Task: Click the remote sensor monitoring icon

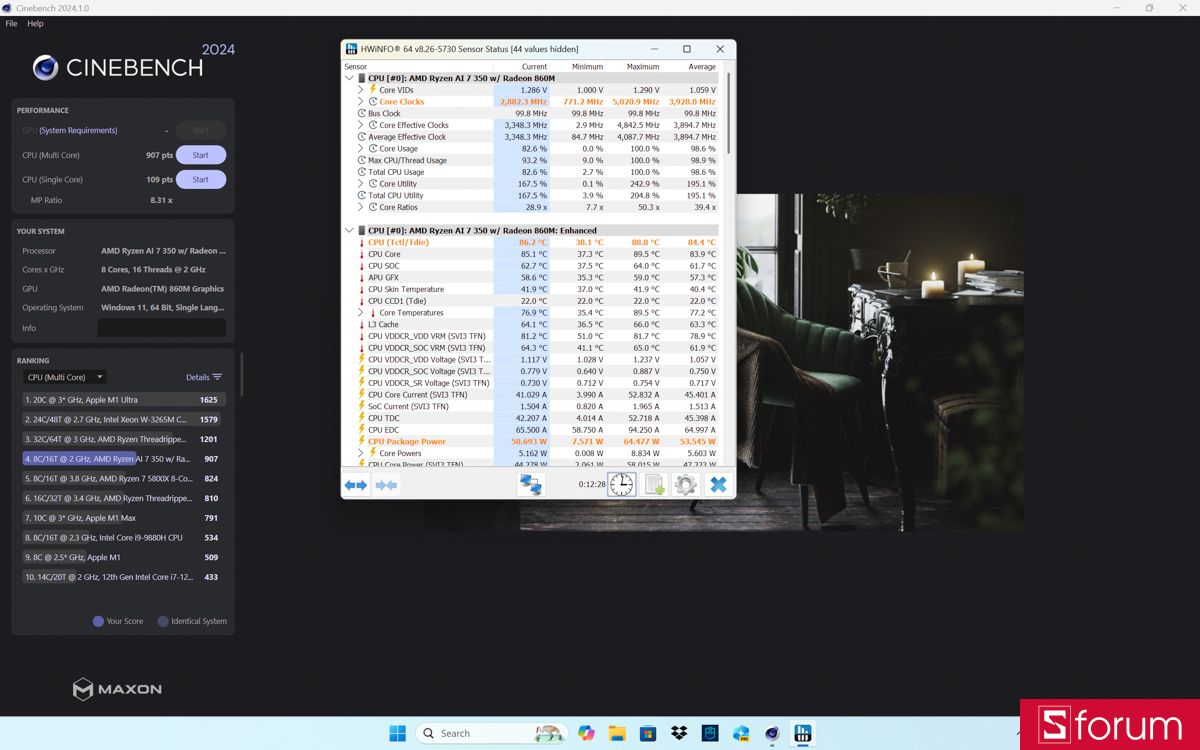Action: pos(530,484)
